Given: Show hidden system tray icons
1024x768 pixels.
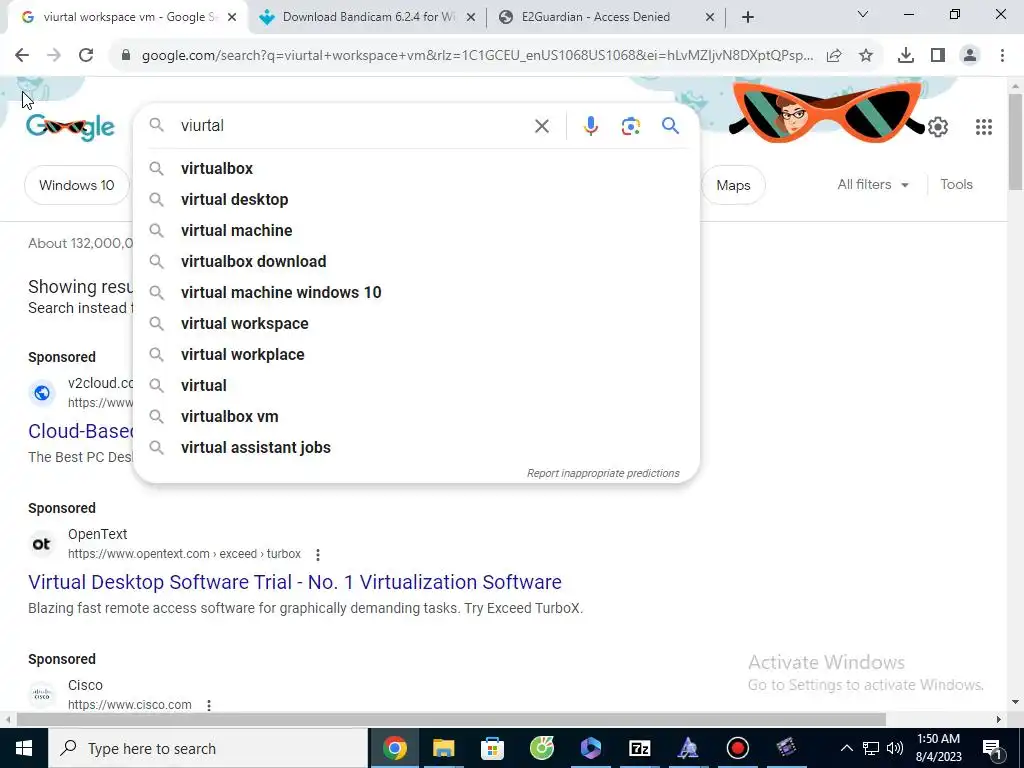Looking at the screenshot, I should (x=846, y=748).
